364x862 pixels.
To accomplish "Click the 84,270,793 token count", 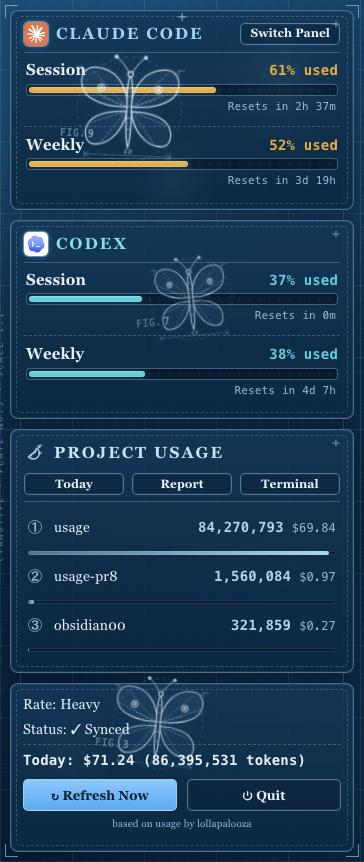I will (x=241, y=528).
